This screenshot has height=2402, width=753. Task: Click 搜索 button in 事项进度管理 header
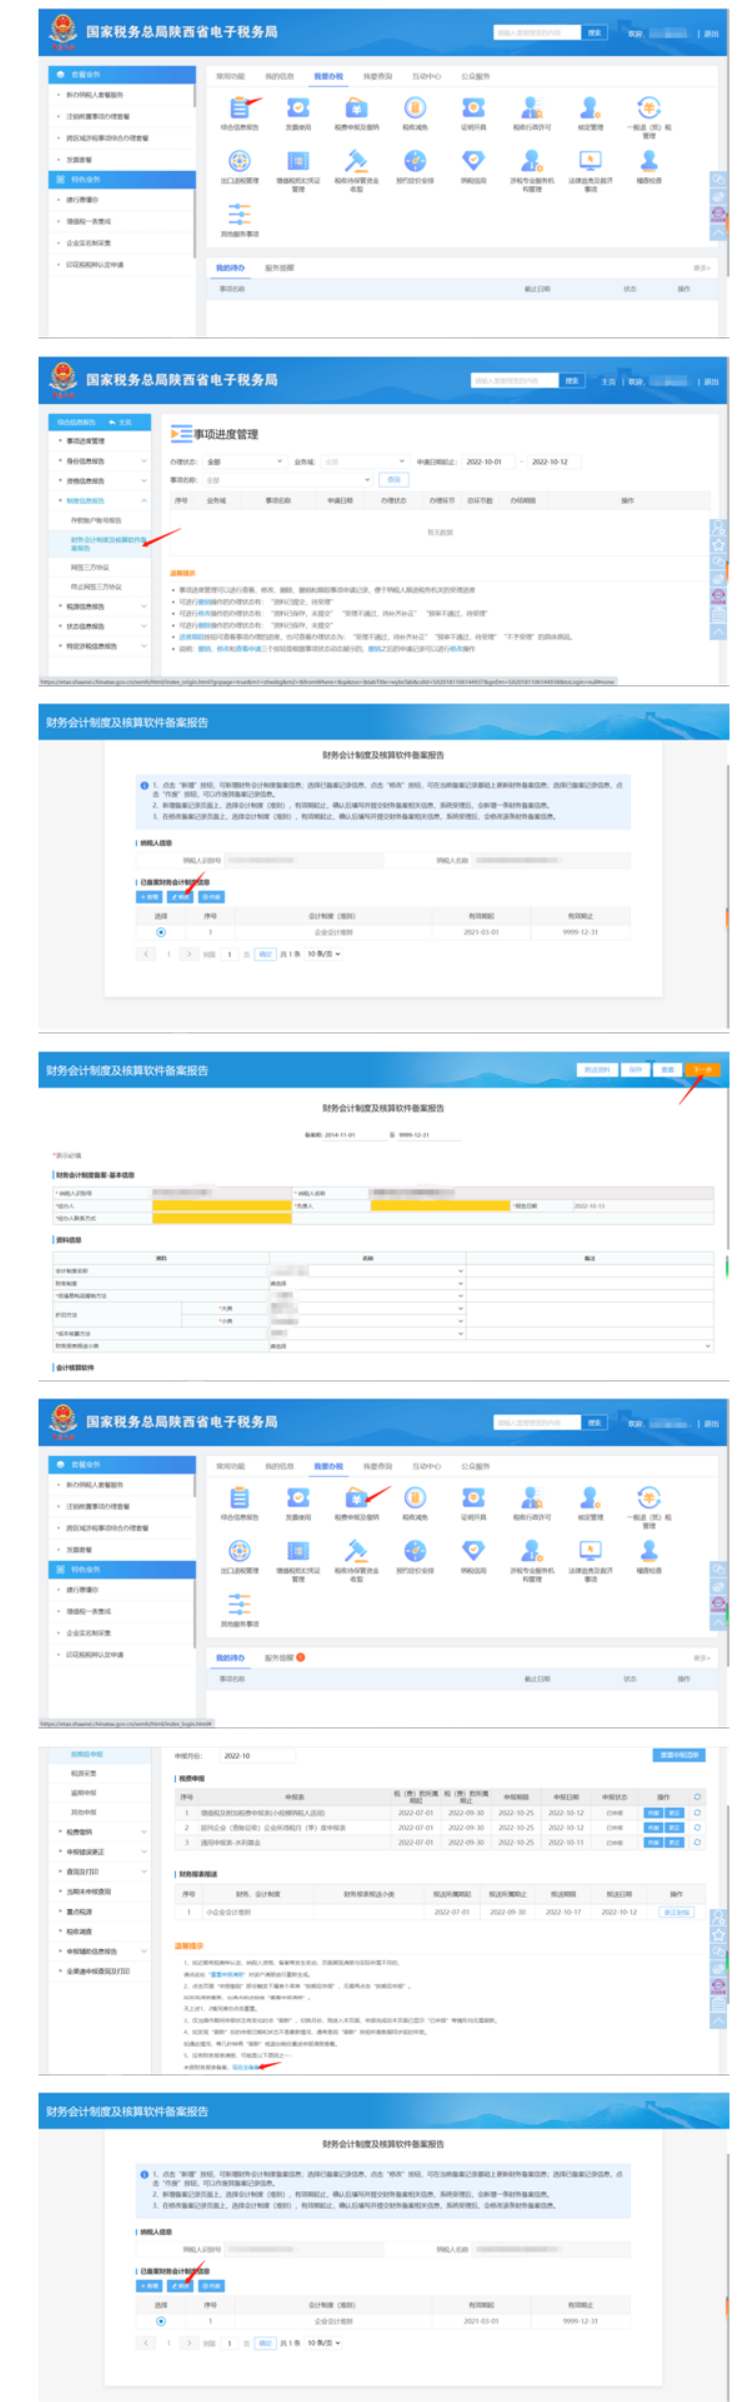coord(571,380)
